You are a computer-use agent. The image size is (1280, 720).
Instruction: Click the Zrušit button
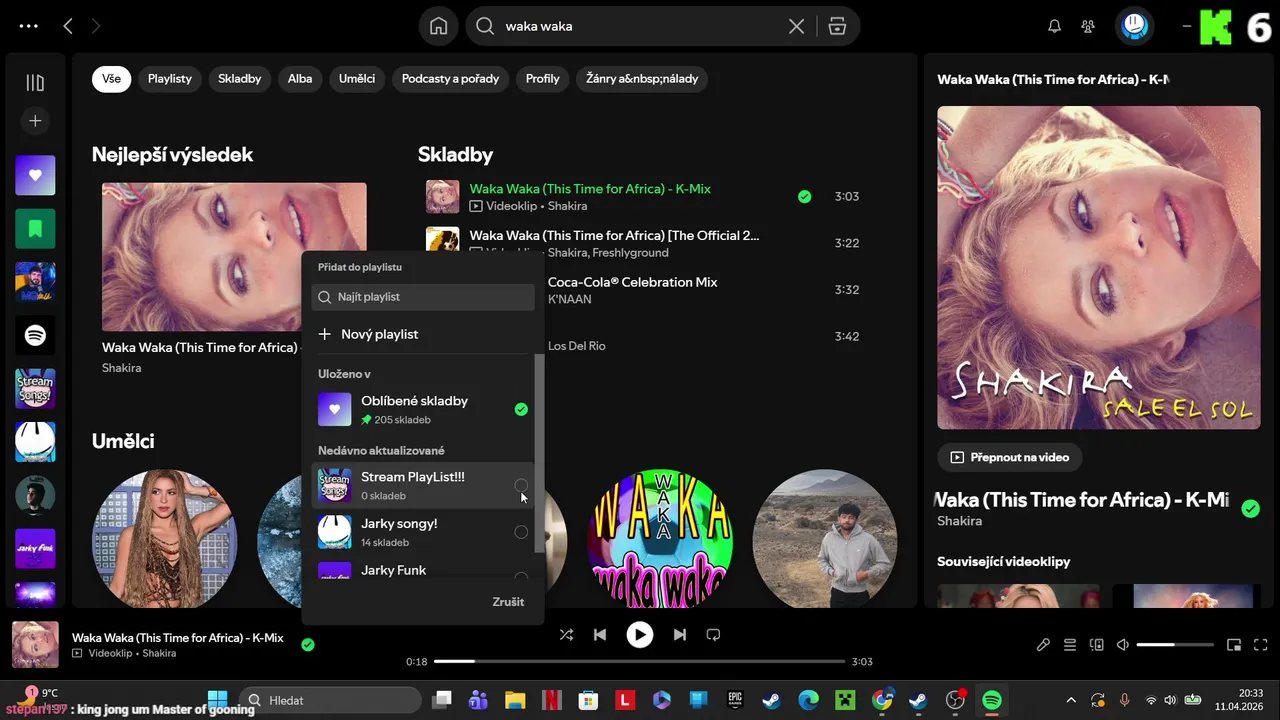(x=508, y=602)
